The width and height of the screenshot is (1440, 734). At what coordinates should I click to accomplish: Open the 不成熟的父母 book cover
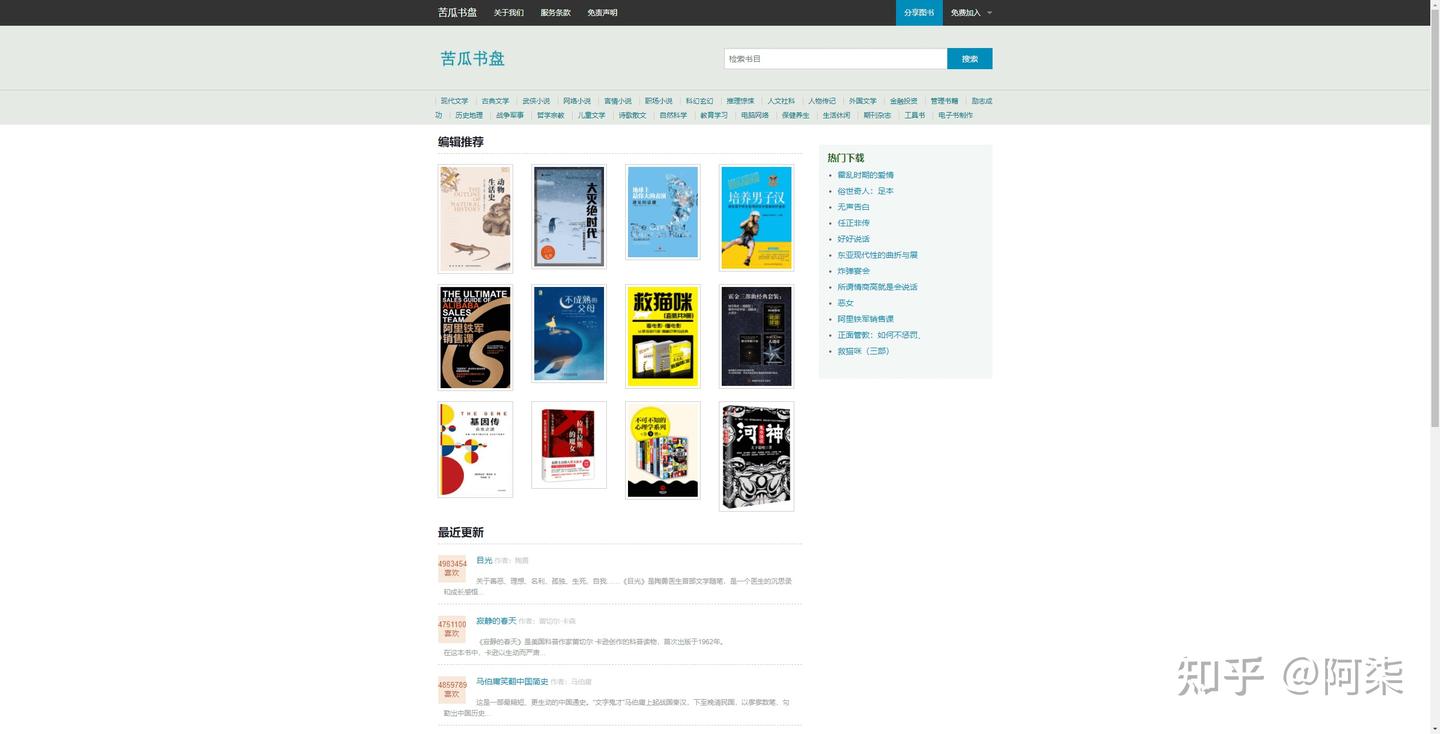tap(569, 334)
